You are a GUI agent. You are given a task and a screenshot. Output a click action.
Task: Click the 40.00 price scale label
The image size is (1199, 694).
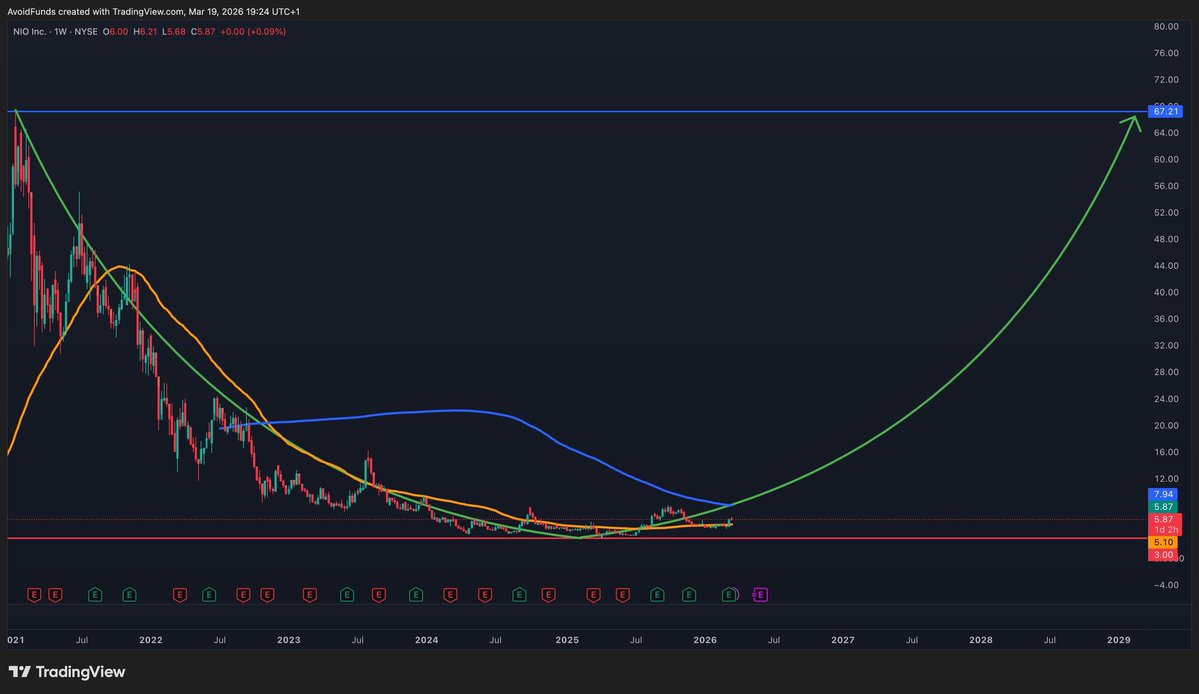1166,293
